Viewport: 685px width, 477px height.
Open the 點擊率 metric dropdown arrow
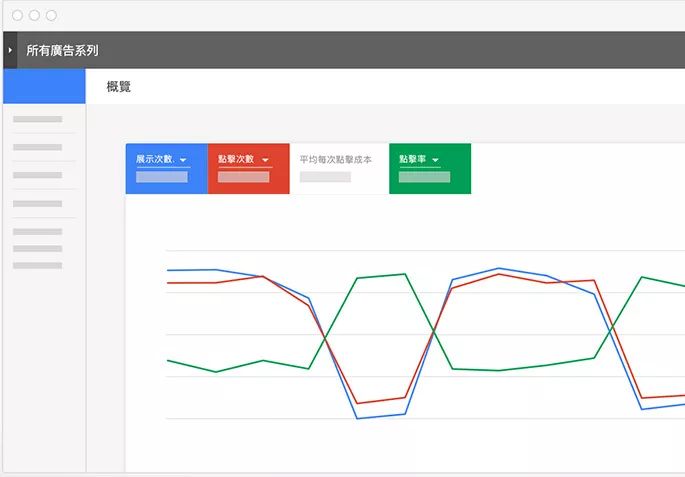435,160
